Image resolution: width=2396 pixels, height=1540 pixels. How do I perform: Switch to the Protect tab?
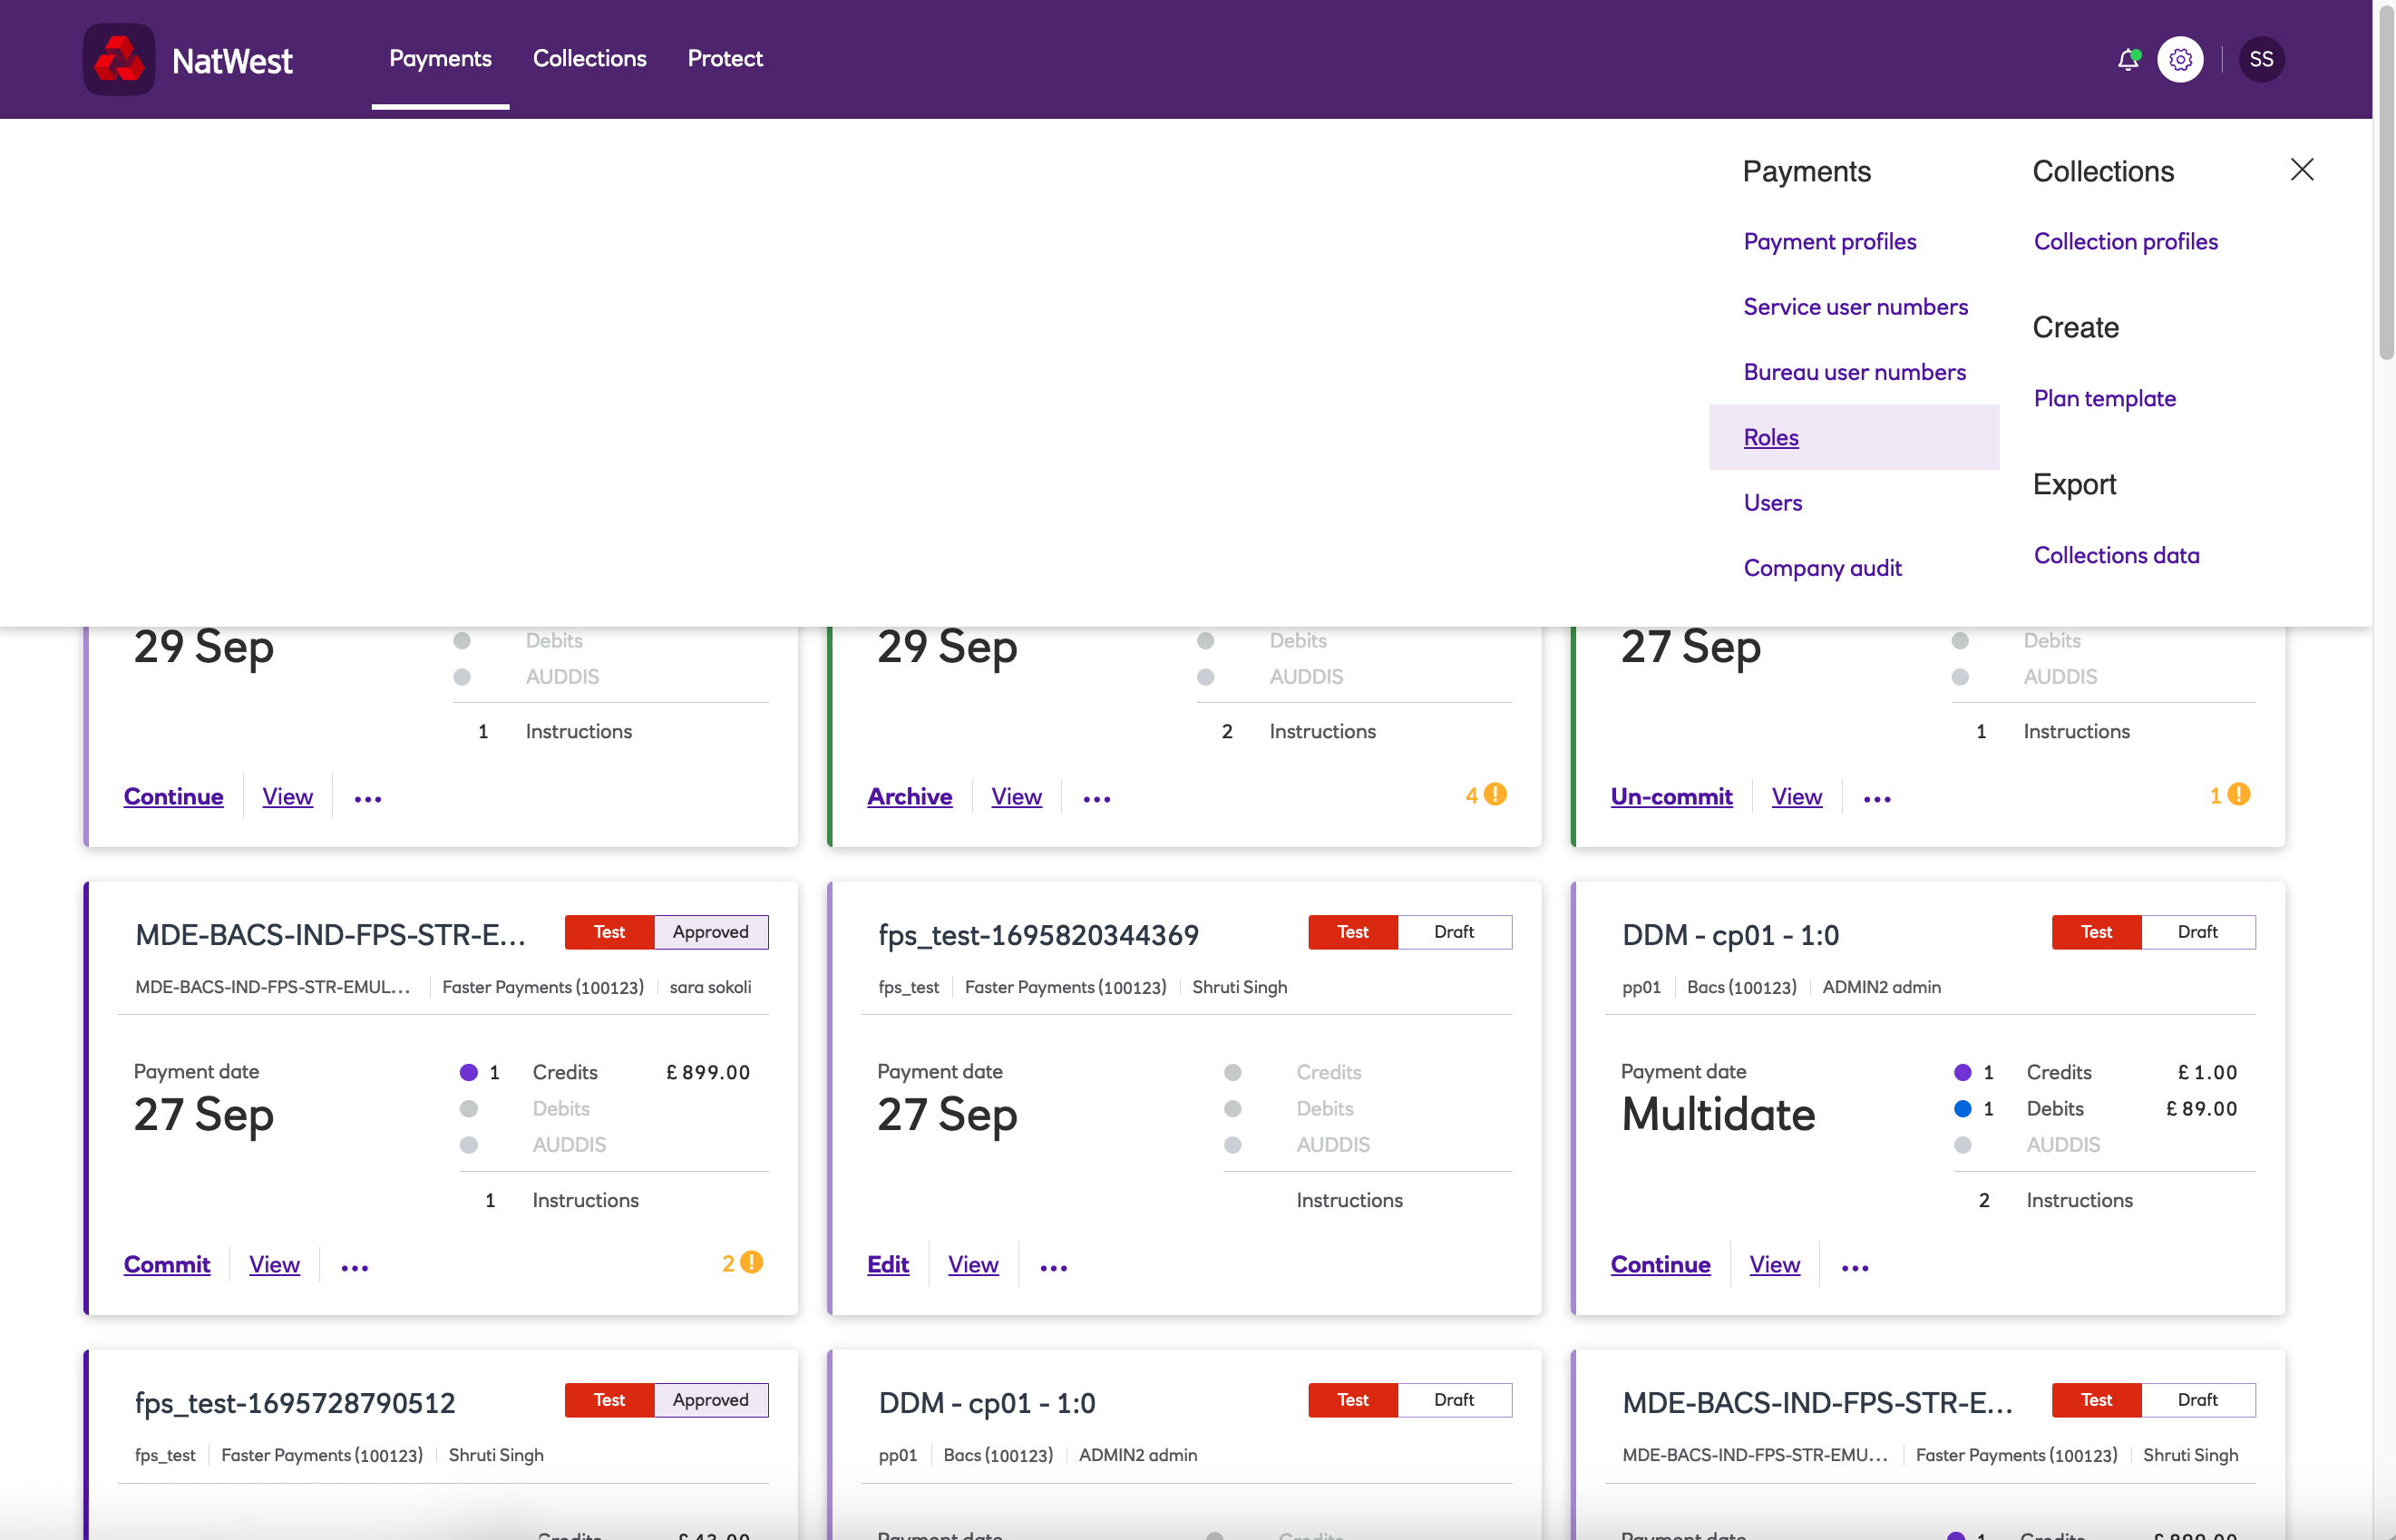pos(725,59)
